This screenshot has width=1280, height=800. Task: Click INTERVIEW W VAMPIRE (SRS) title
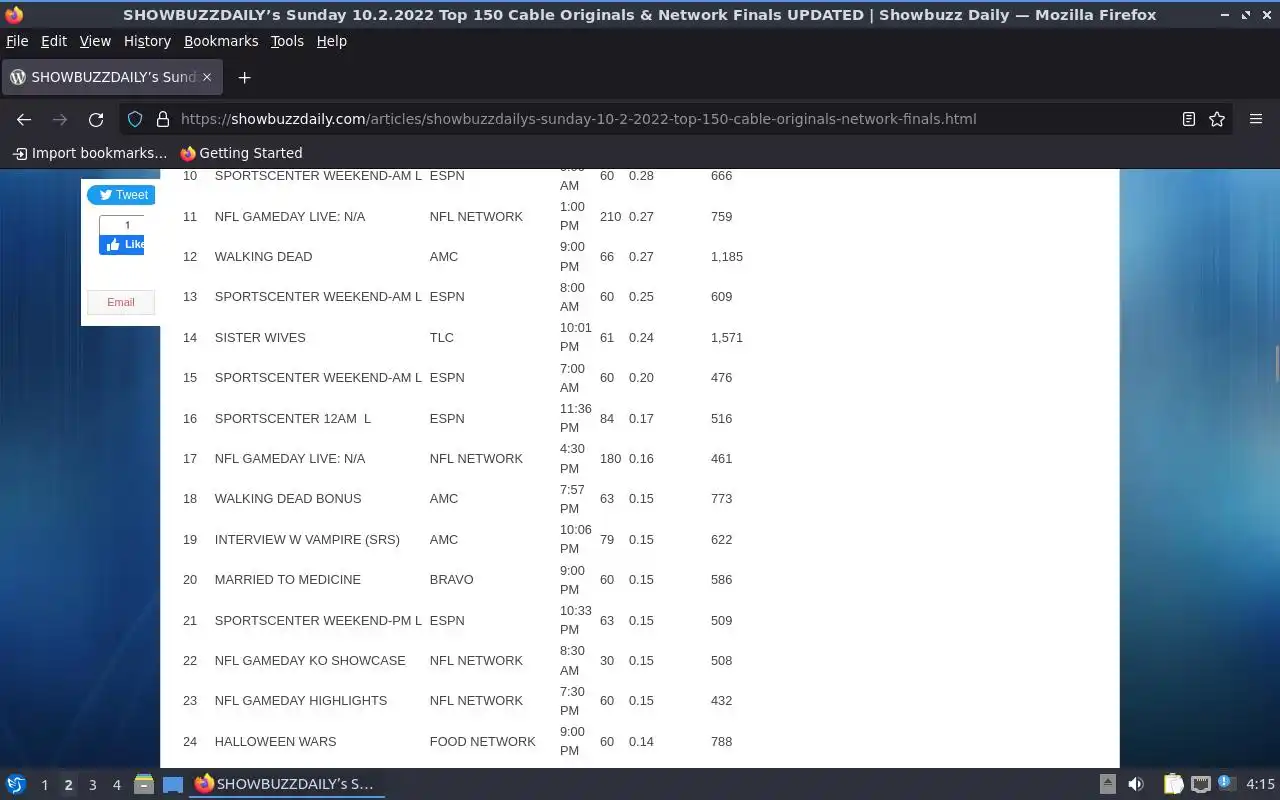click(x=307, y=540)
